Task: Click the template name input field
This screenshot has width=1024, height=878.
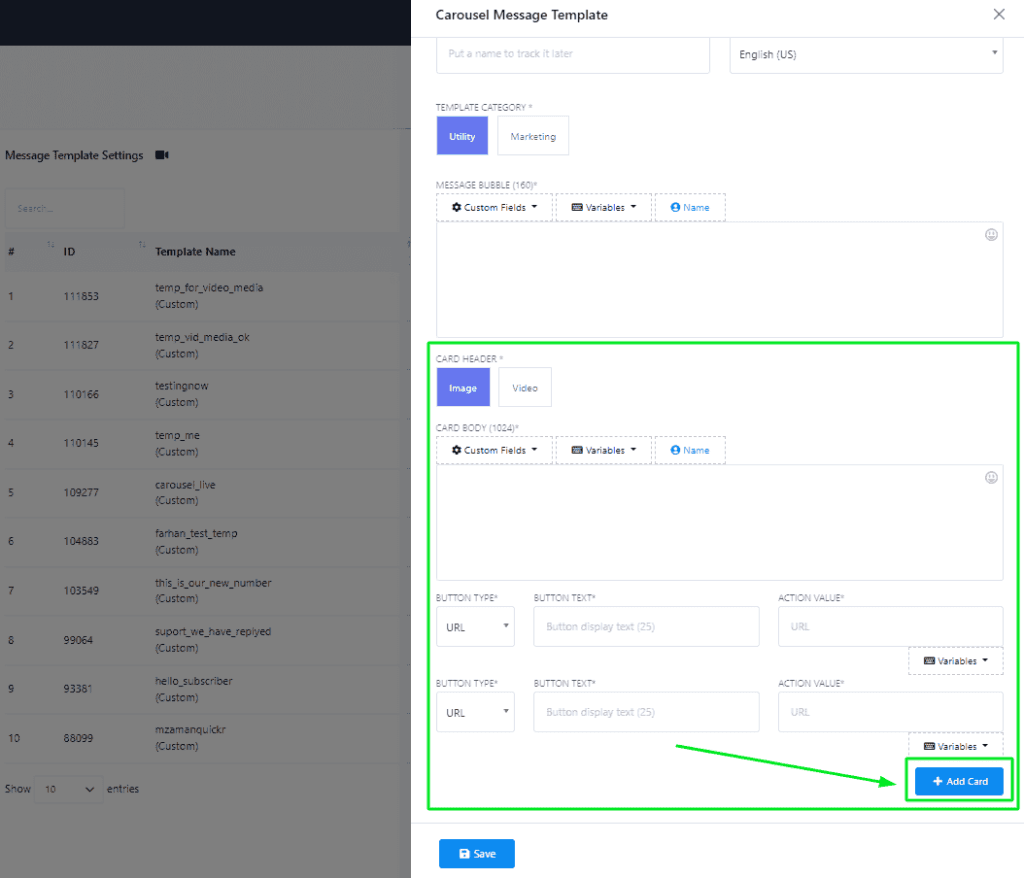Action: coord(572,54)
